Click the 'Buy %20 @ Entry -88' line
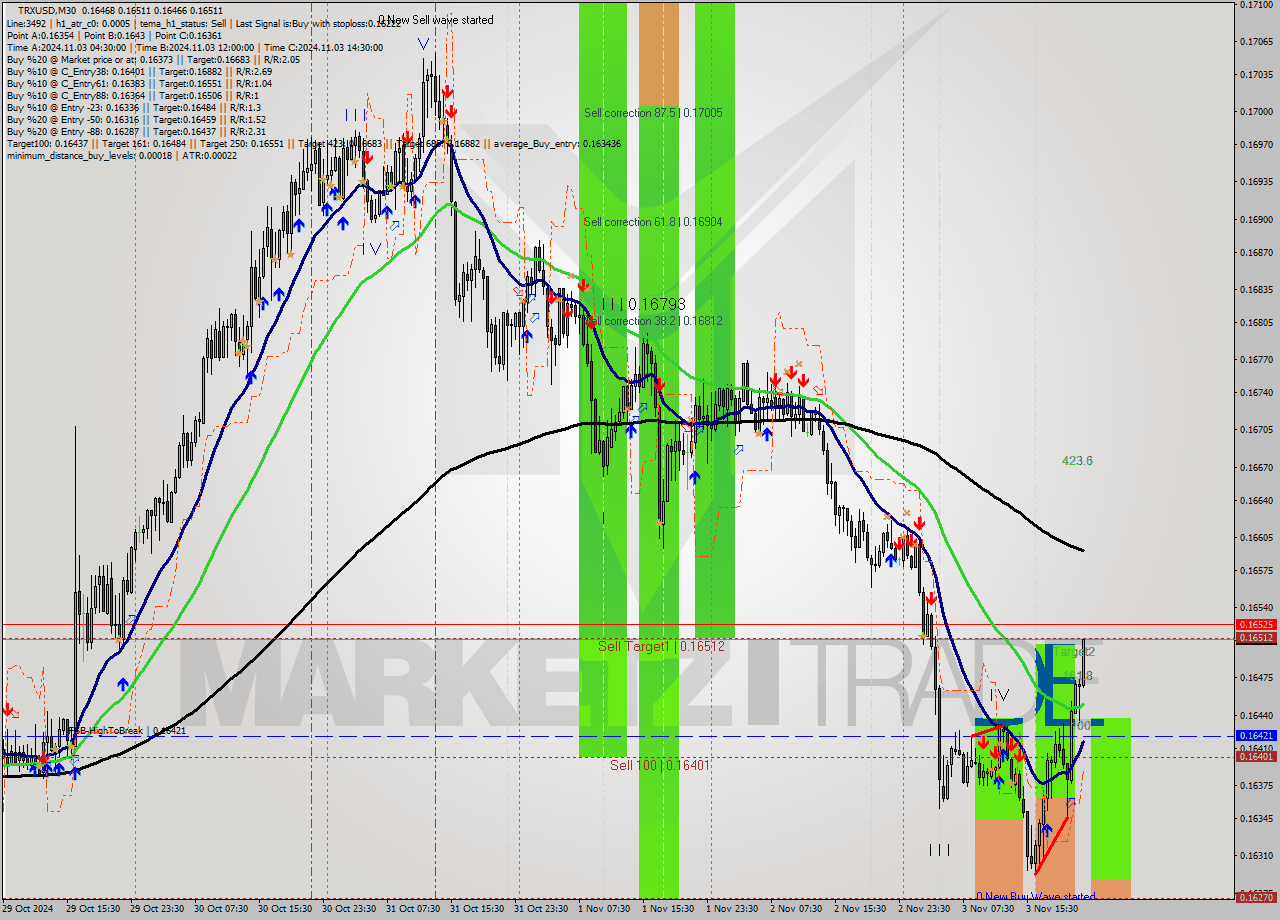The width and height of the screenshot is (1280, 920). (x=136, y=131)
